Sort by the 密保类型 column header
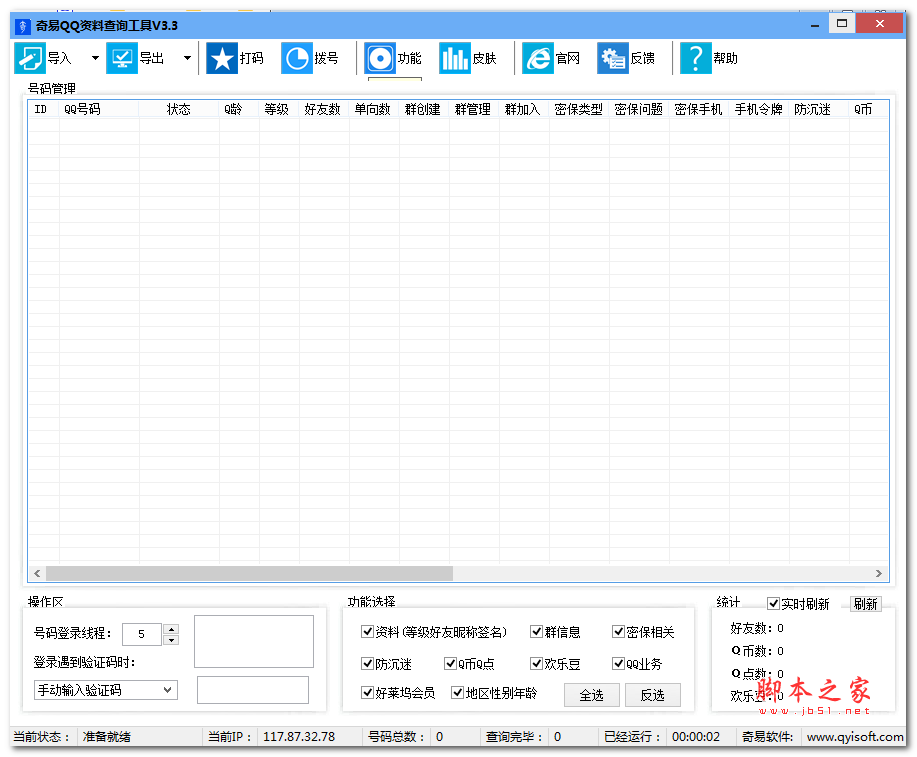Image resolution: width=917 pixels, height=757 pixels. [579, 109]
